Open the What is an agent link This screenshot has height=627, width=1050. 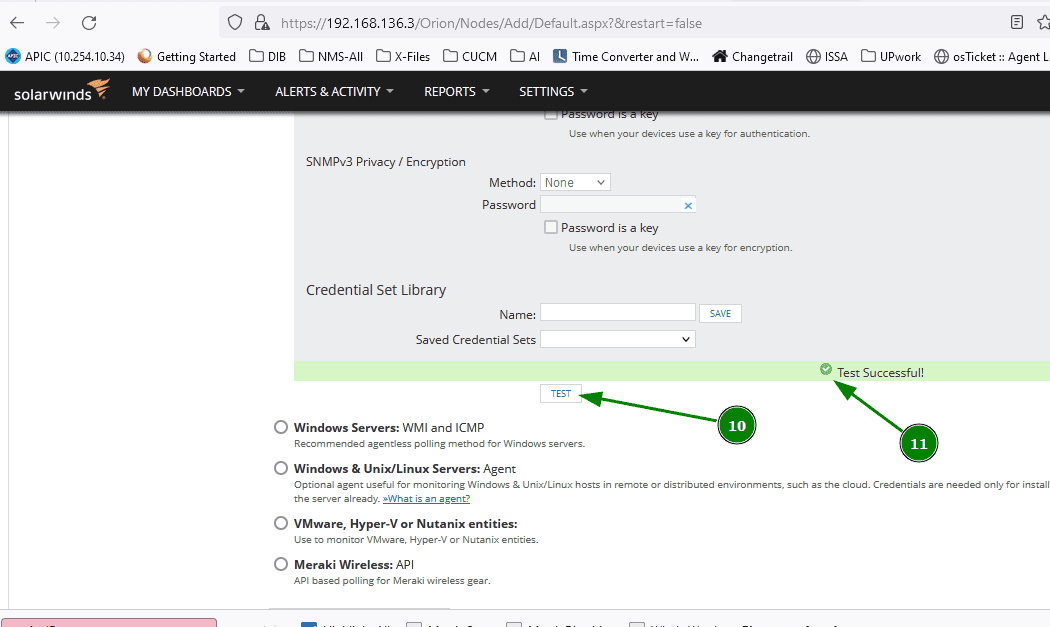426,498
